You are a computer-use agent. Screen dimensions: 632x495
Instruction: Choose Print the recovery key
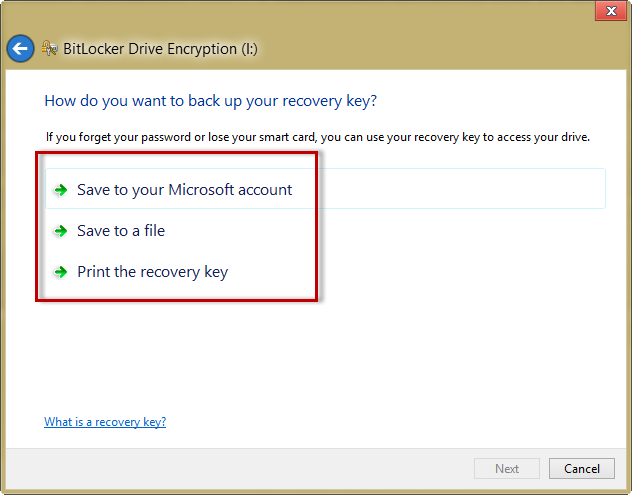click(x=152, y=272)
